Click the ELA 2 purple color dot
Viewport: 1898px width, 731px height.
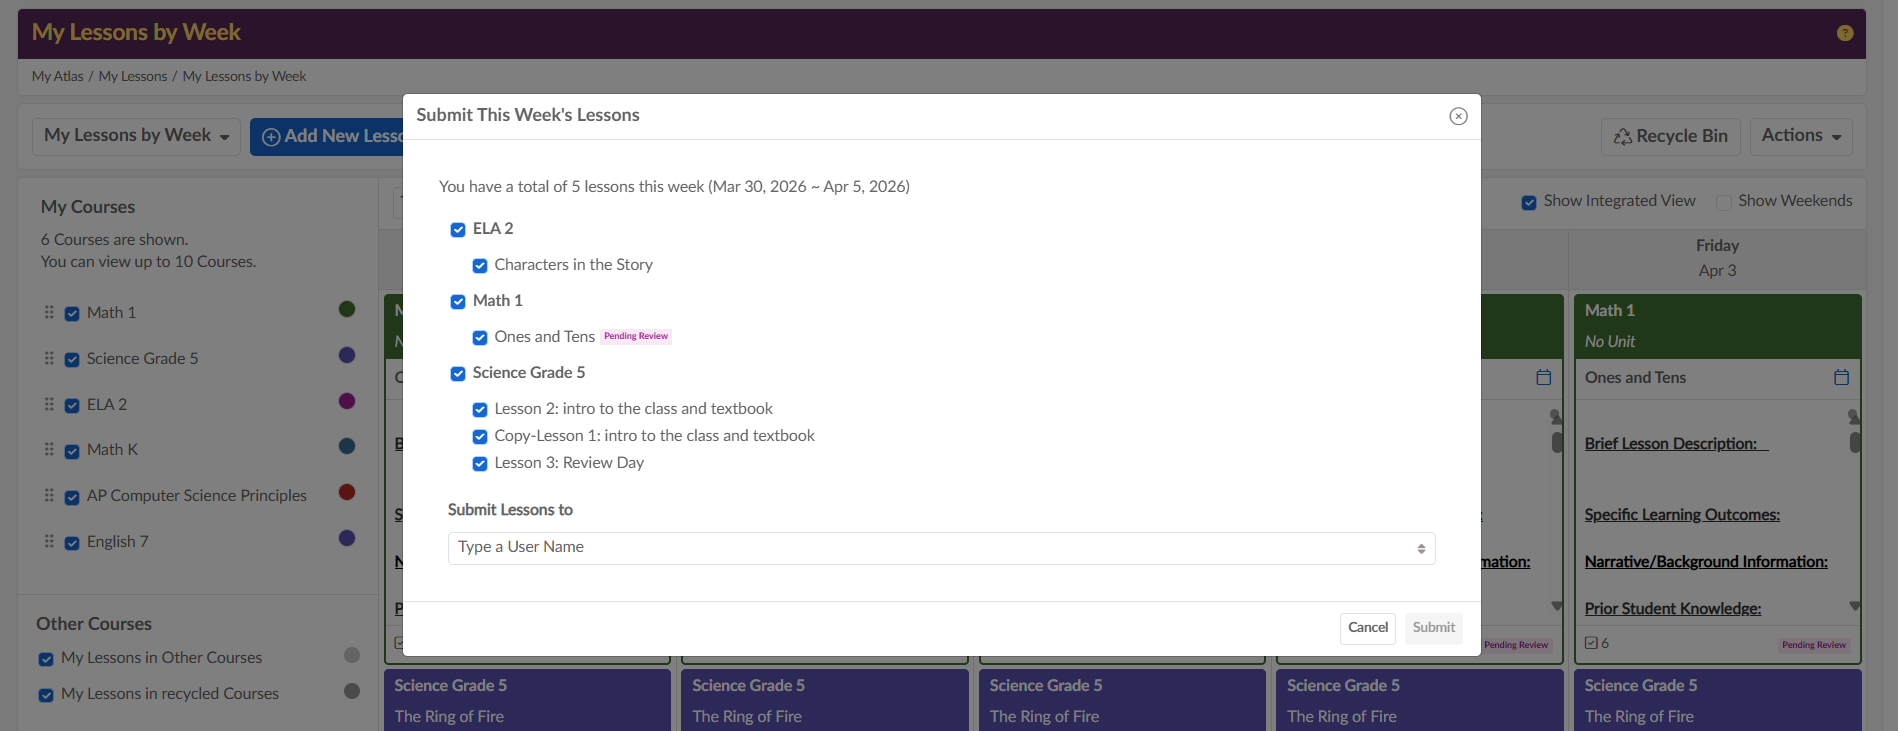pyautogui.click(x=347, y=401)
